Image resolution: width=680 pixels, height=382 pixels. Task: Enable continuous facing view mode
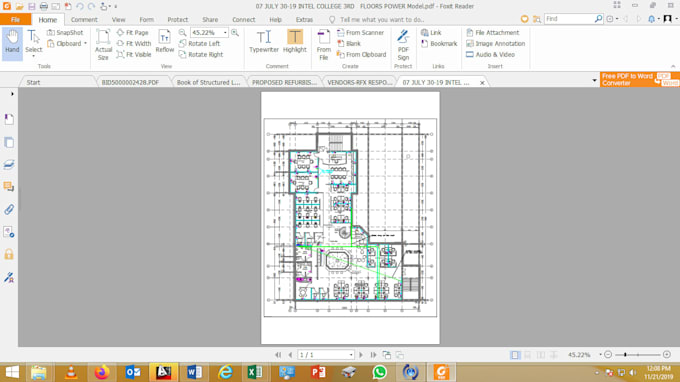(554, 355)
